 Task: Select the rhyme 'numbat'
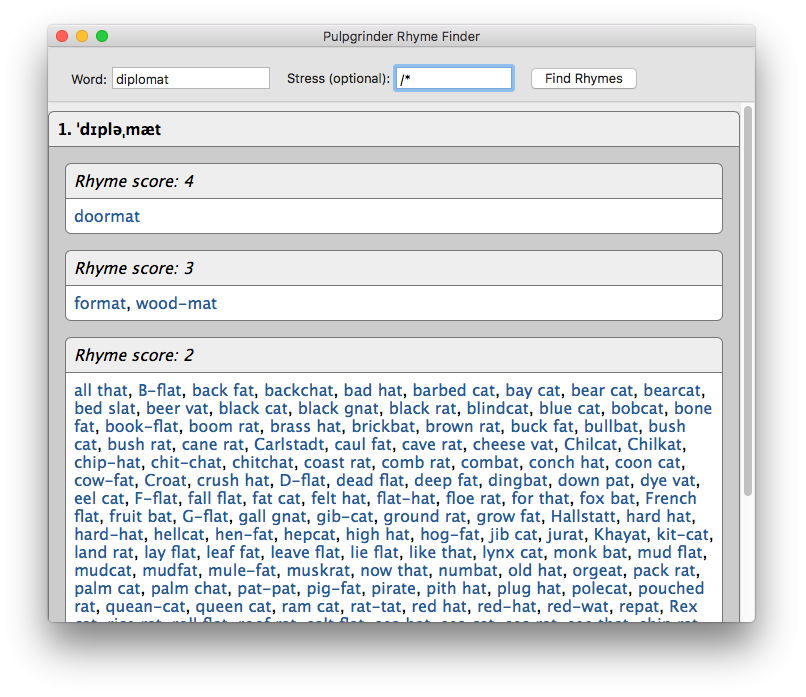coord(468,571)
